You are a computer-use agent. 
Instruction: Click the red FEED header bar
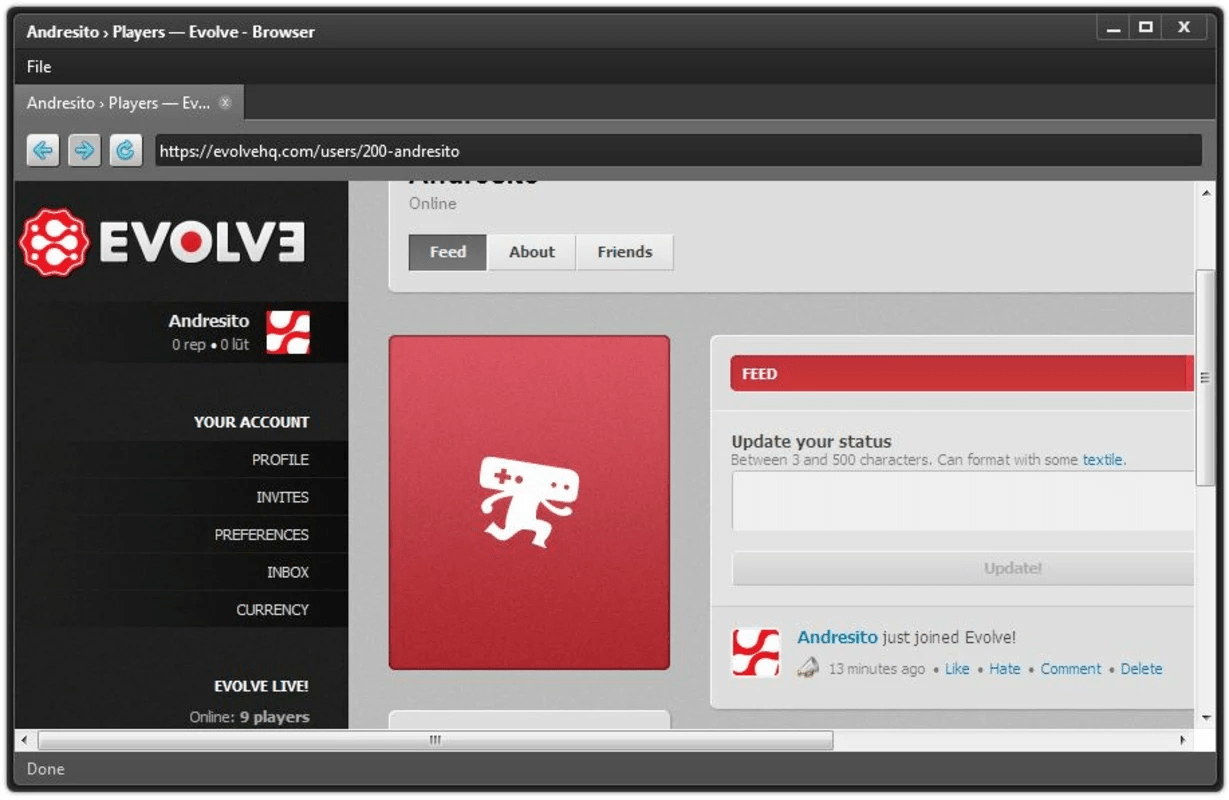coord(962,373)
